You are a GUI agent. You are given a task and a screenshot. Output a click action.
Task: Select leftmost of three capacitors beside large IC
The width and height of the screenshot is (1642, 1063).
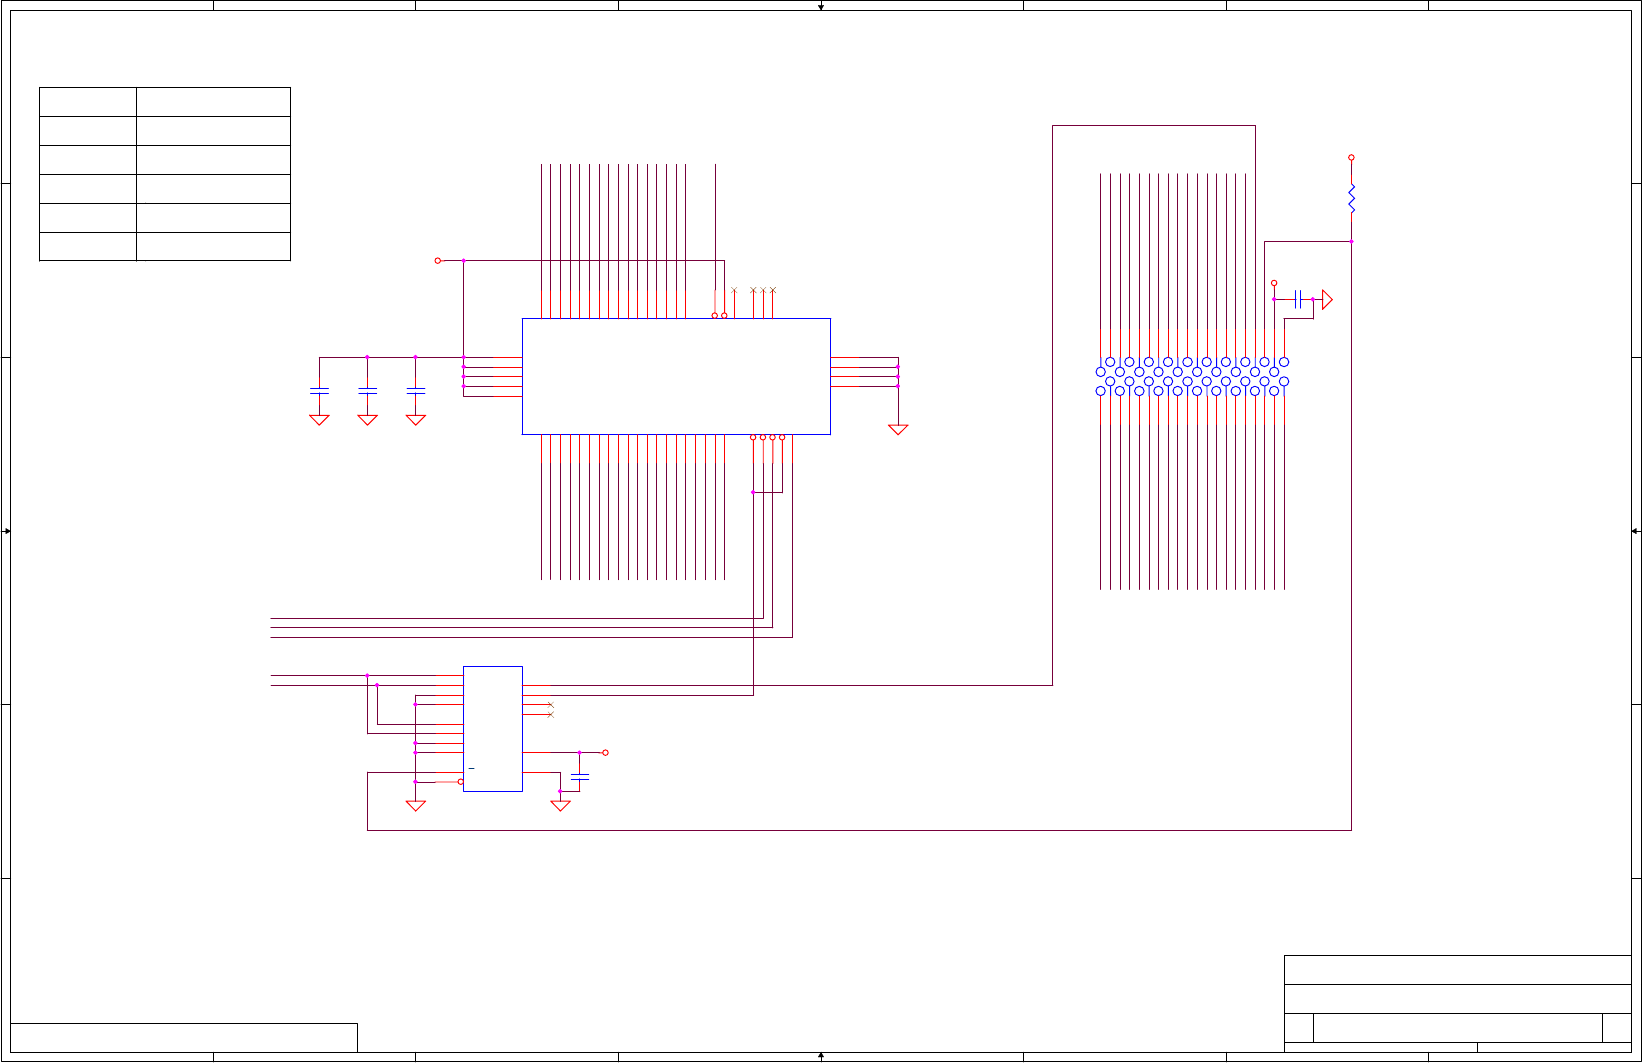pyautogui.click(x=319, y=389)
